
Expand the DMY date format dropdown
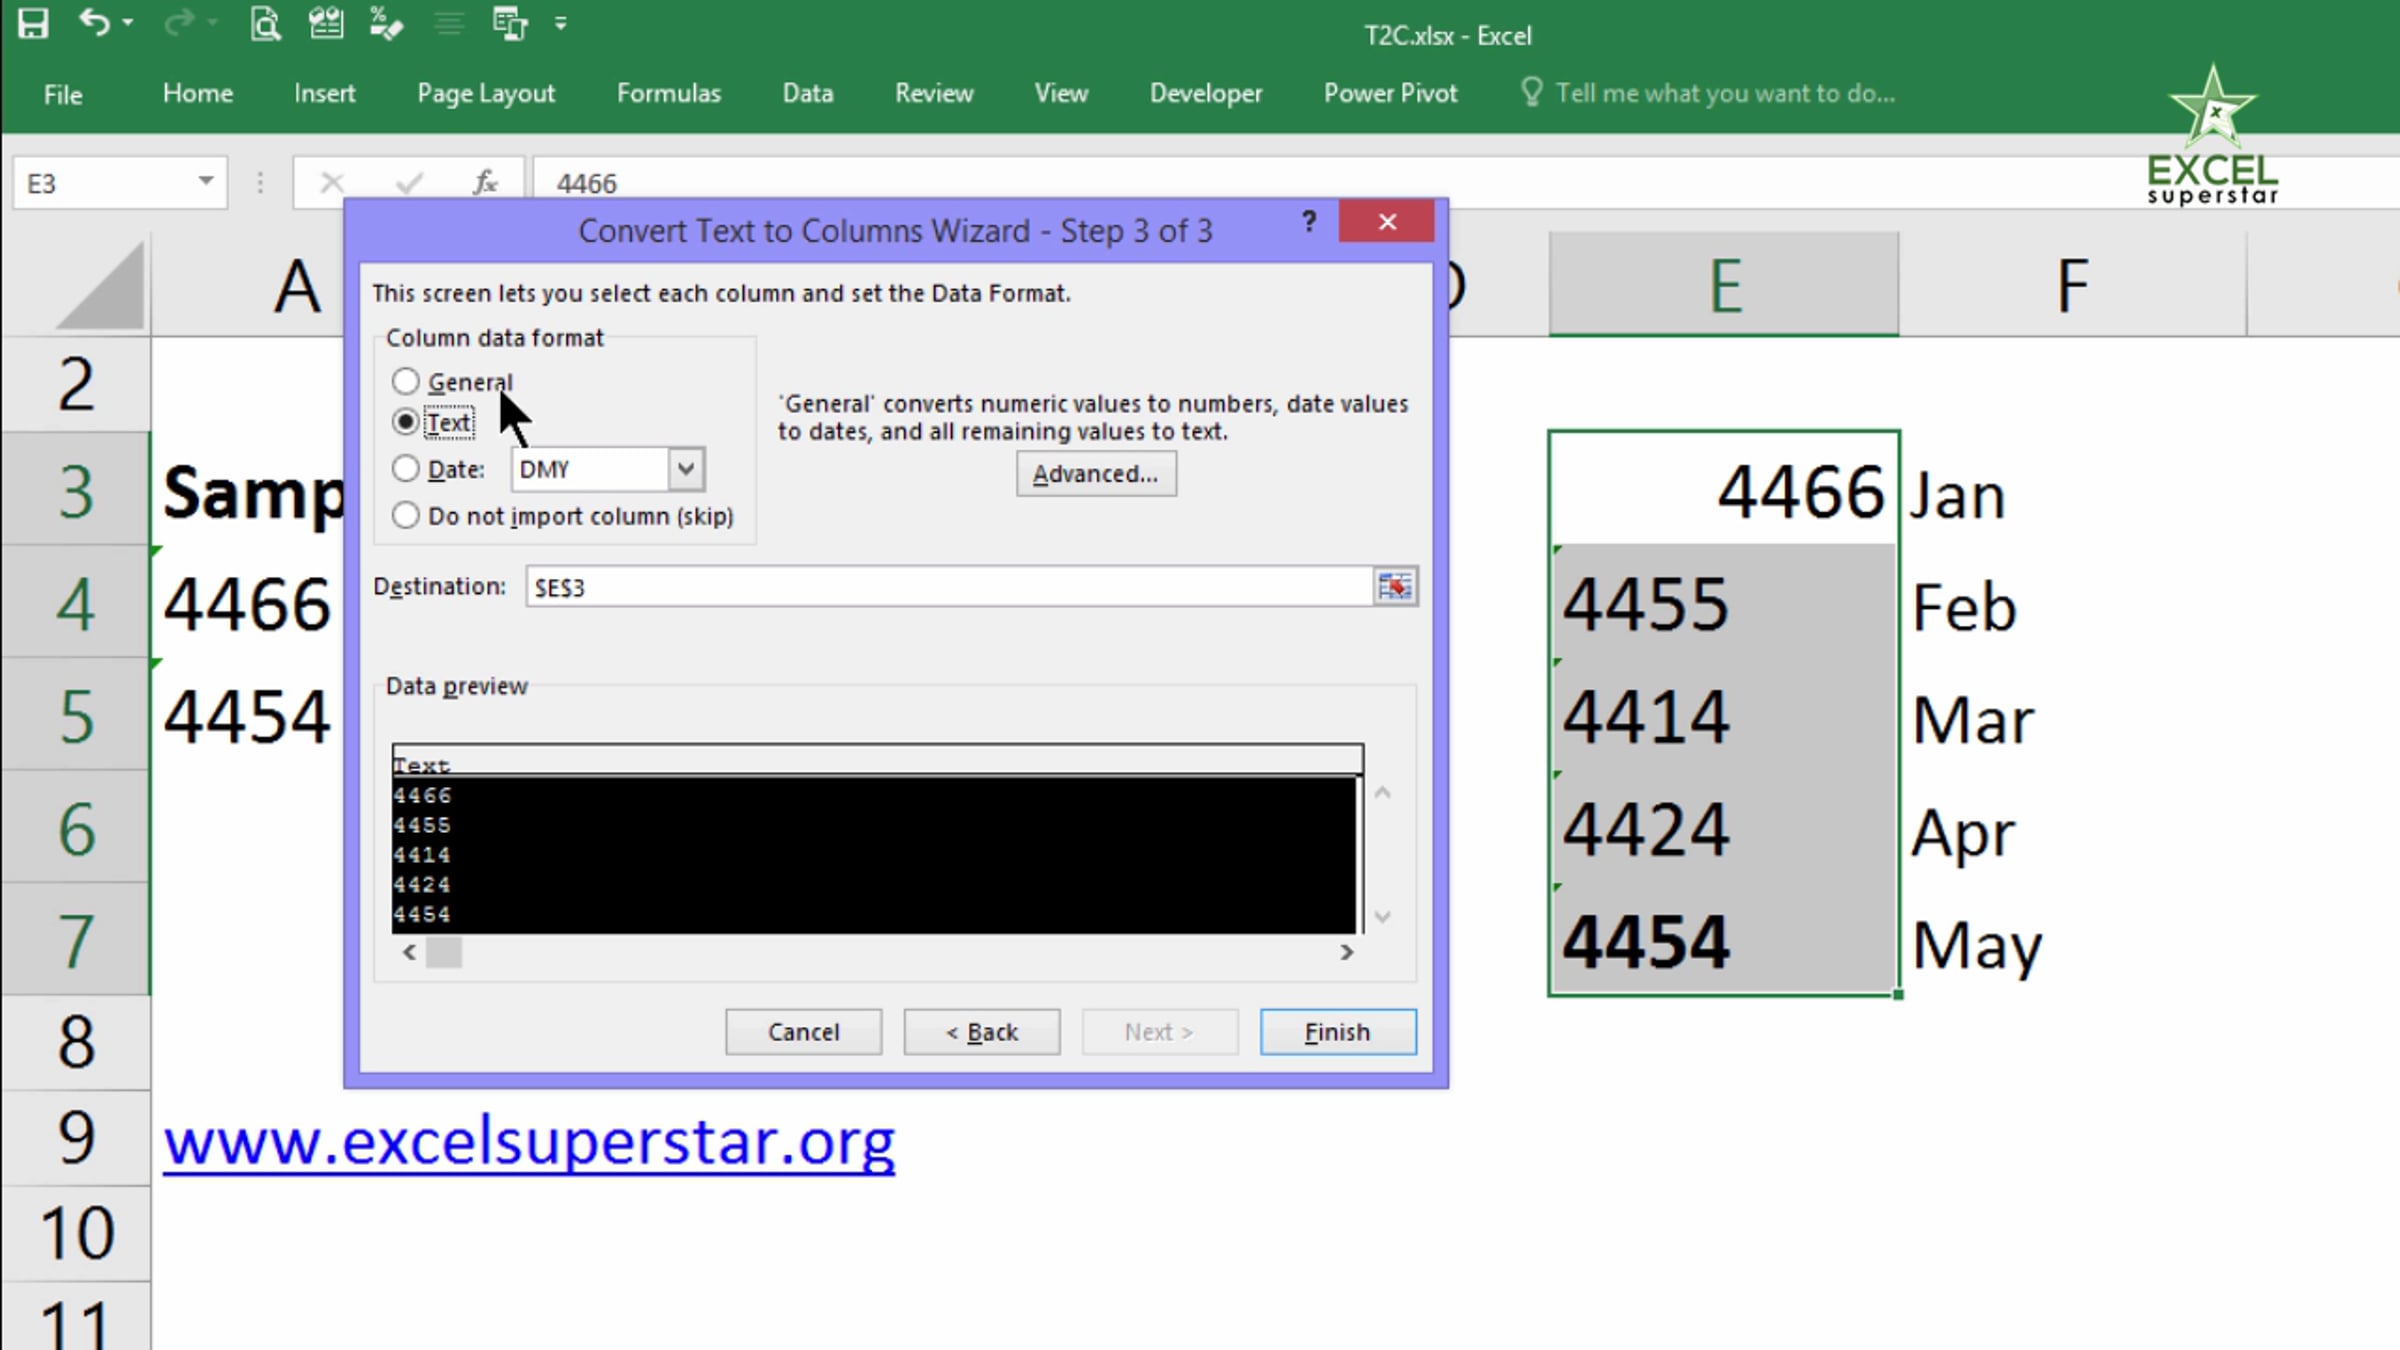point(686,468)
